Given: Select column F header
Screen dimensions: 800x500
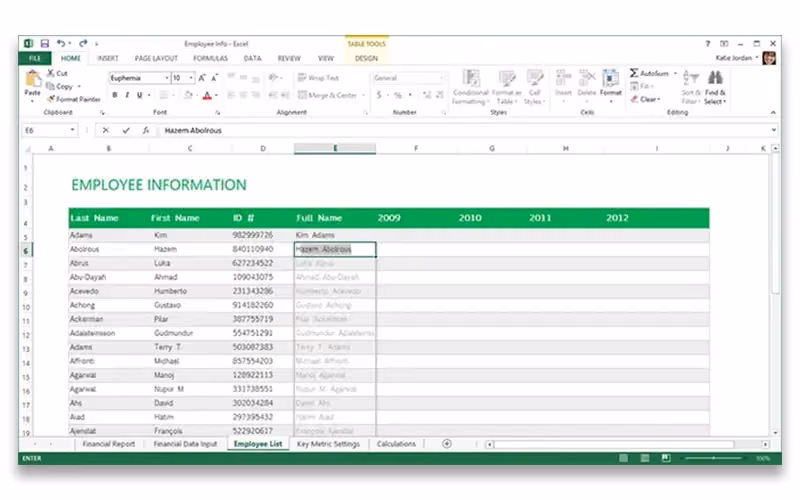Looking at the screenshot, I should tap(416, 148).
